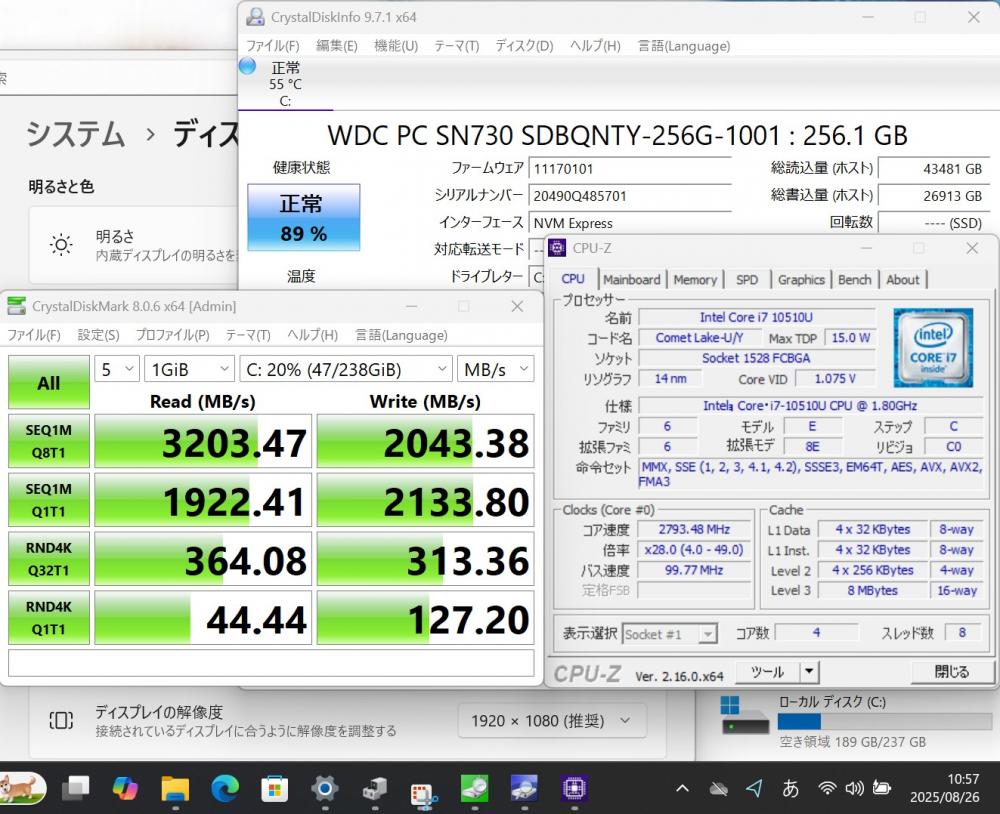The image size is (1000, 814).
Task: Open File Explorer from the taskbar
Action: (x=175, y=788)
